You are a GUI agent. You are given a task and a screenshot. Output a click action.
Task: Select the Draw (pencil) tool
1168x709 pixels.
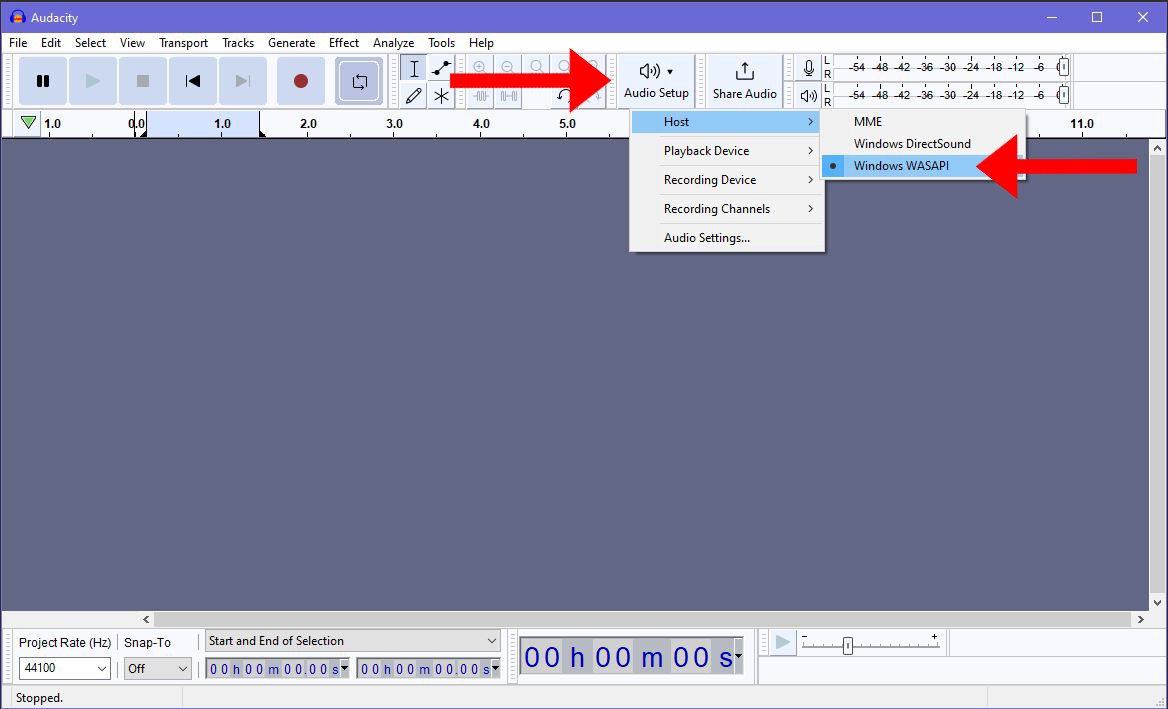(413, 95)
